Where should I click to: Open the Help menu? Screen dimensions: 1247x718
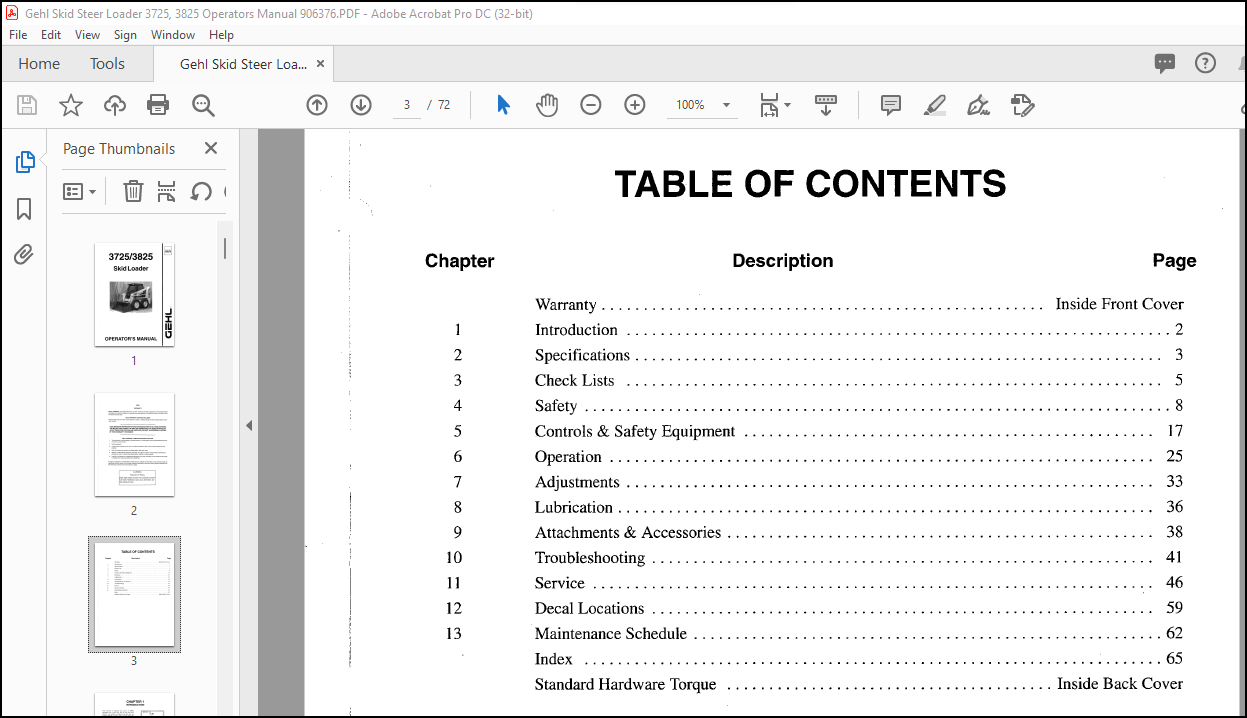click(x=221, y=34)
